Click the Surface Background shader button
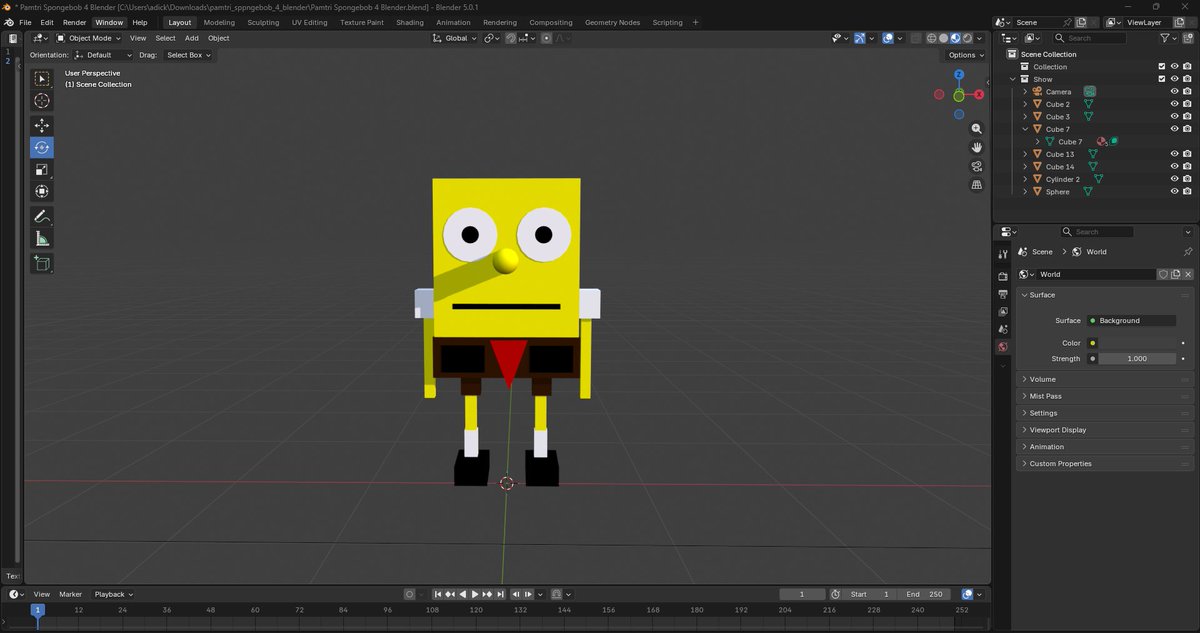The width and height of the screenshot is (1200, 633). coord(1131,321)
